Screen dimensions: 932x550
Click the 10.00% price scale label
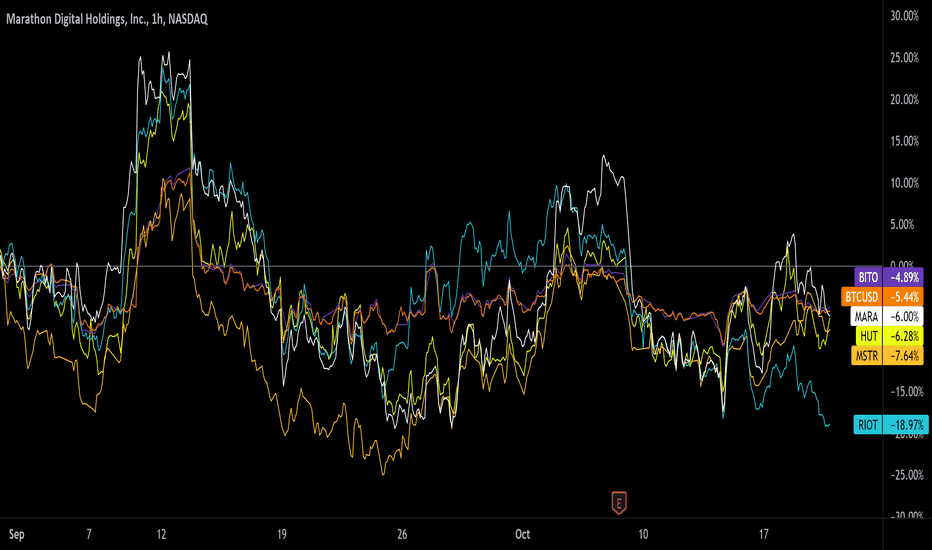(x=905, y=183)
